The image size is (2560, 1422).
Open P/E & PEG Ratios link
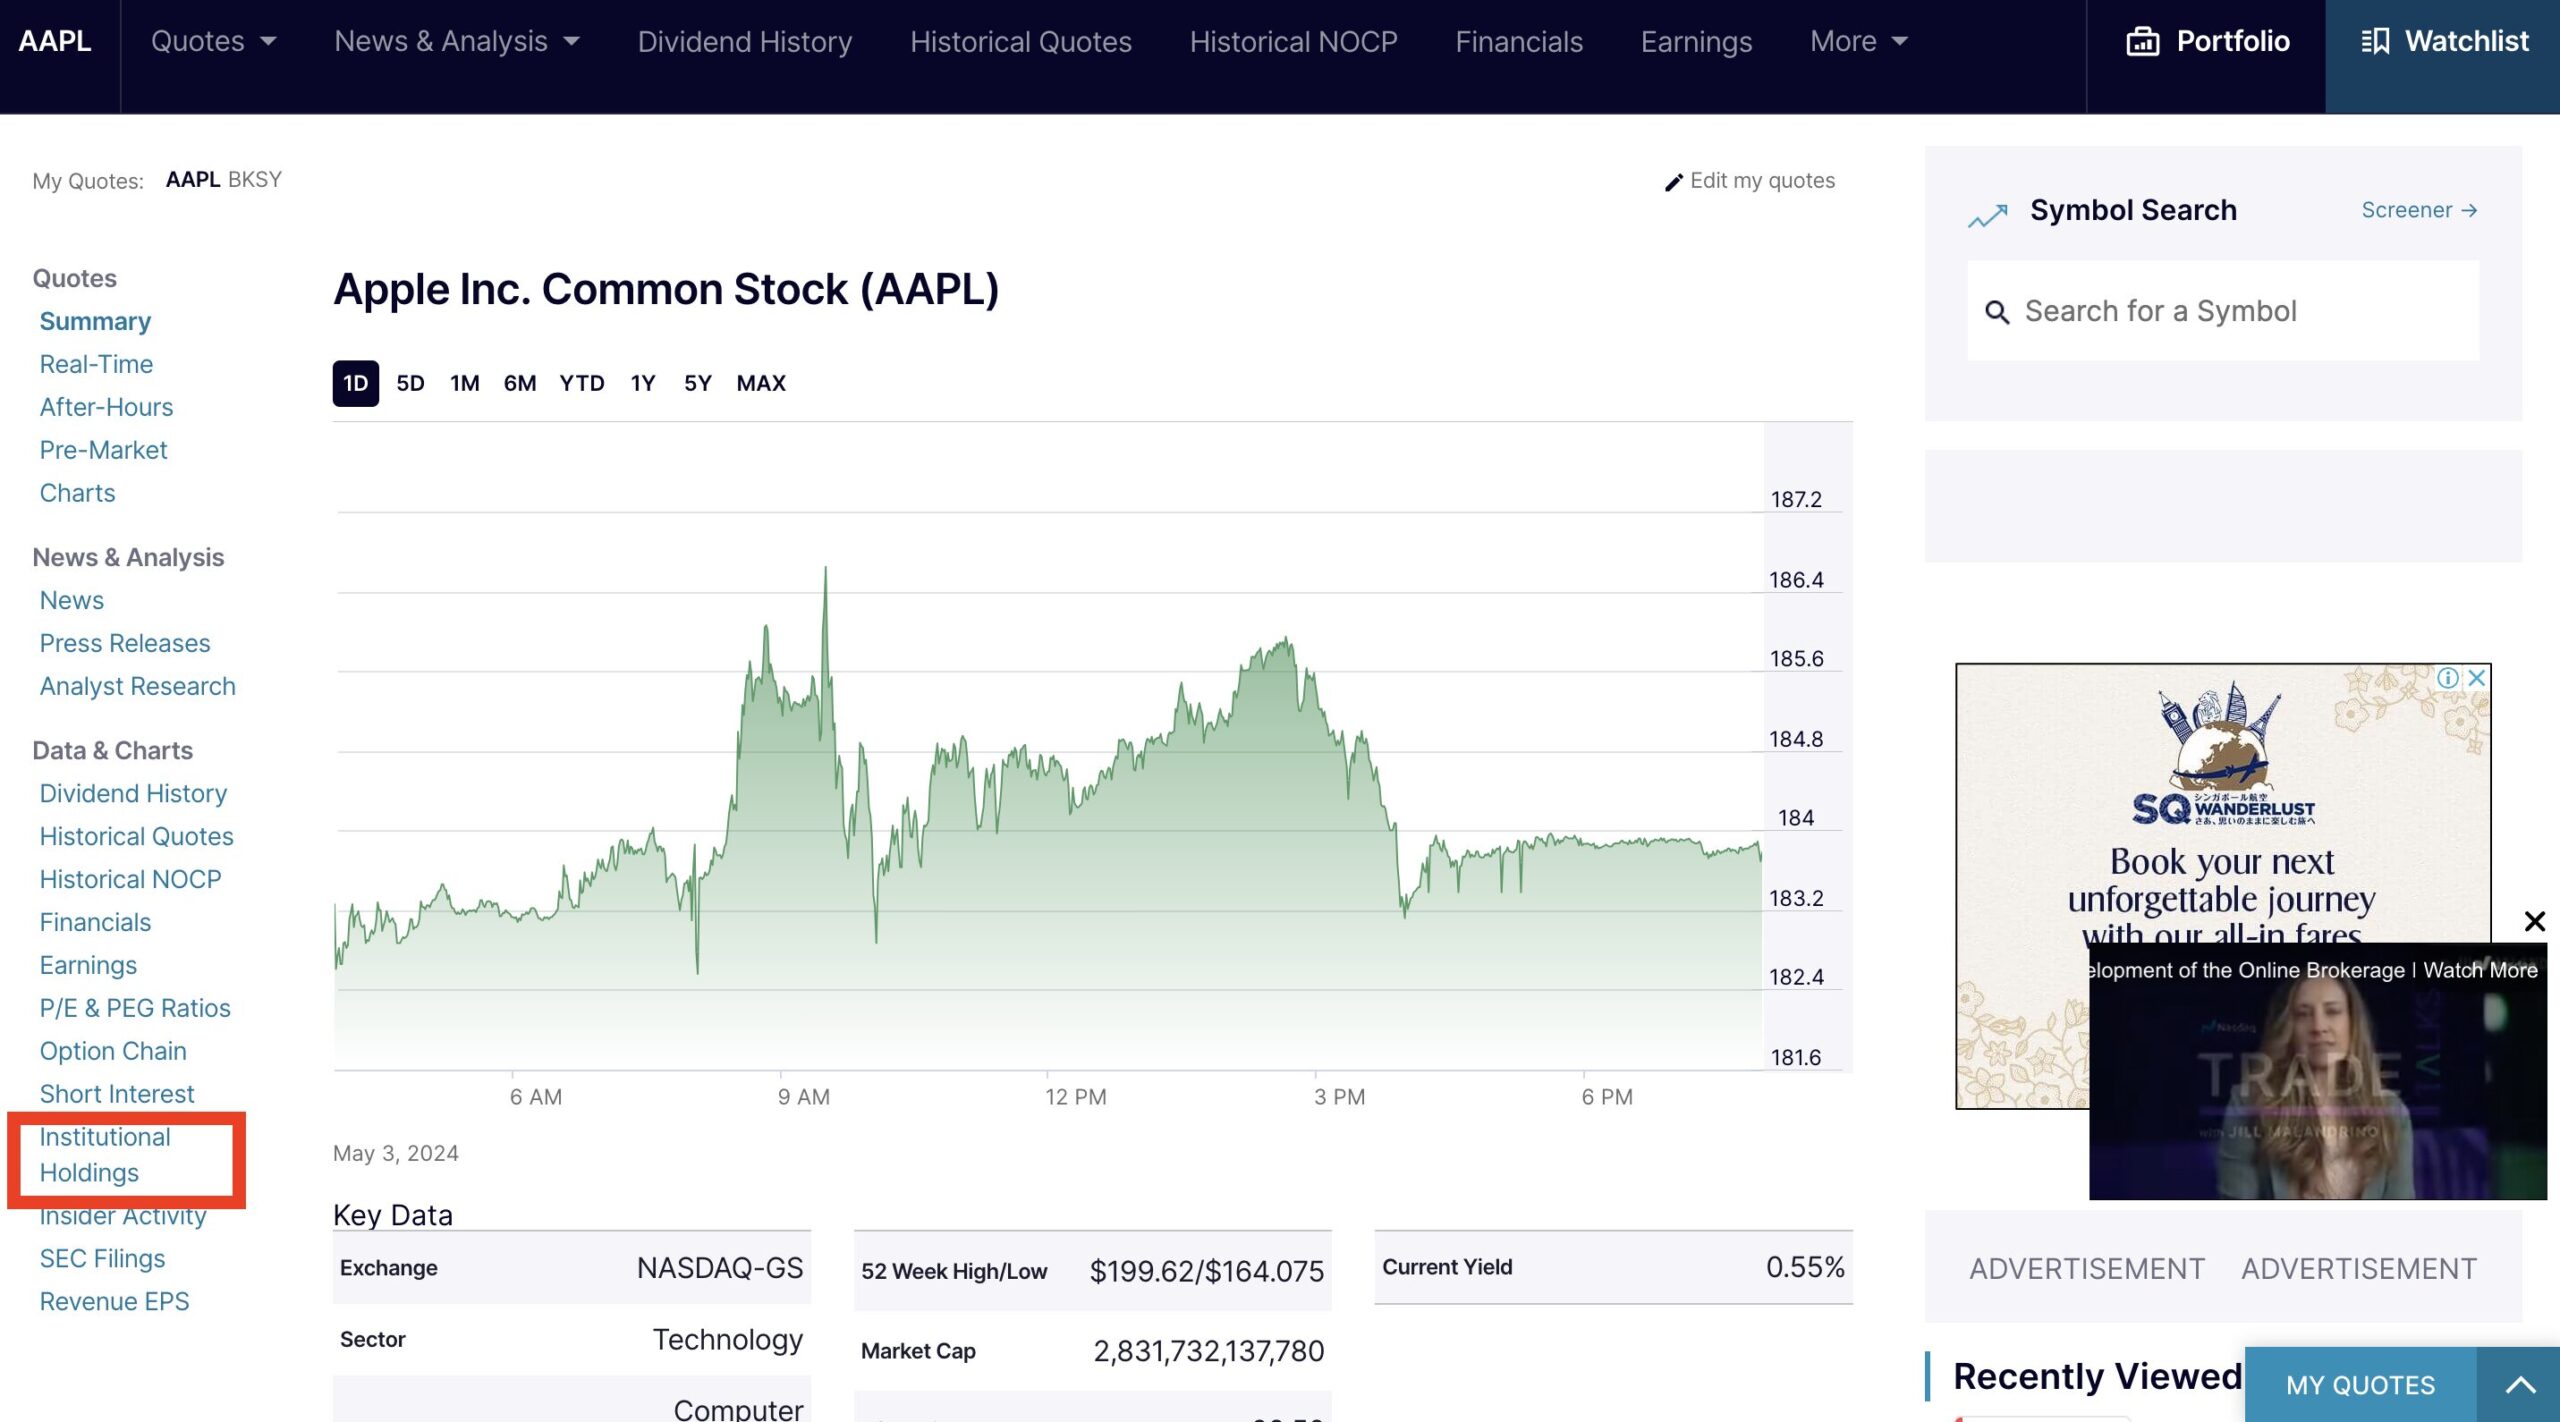tap(135, 1008)
